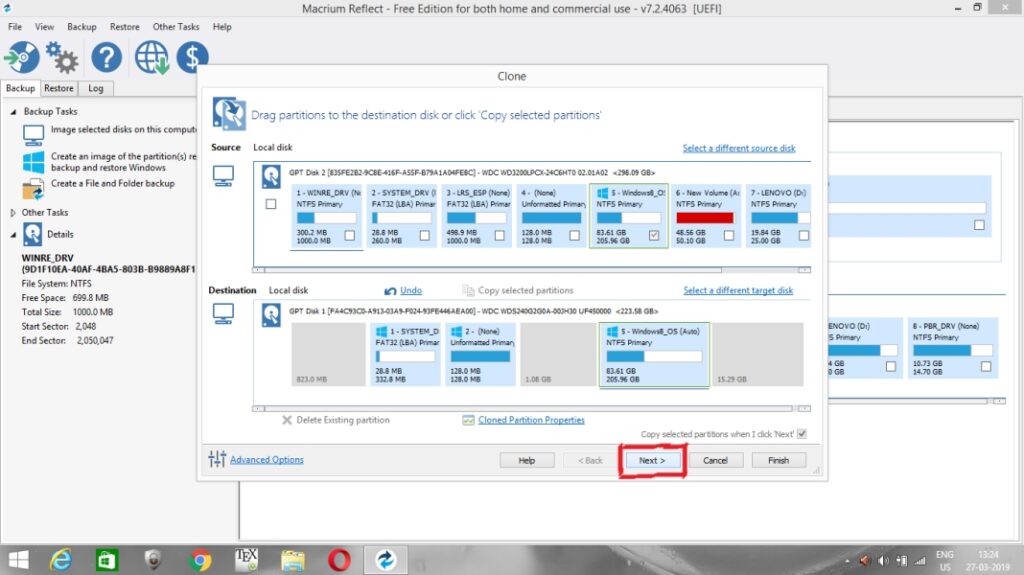The height and width of the screenshot is (575, 1024).
Task: Select the source computer monitor icon
Action: click(223, 176)
